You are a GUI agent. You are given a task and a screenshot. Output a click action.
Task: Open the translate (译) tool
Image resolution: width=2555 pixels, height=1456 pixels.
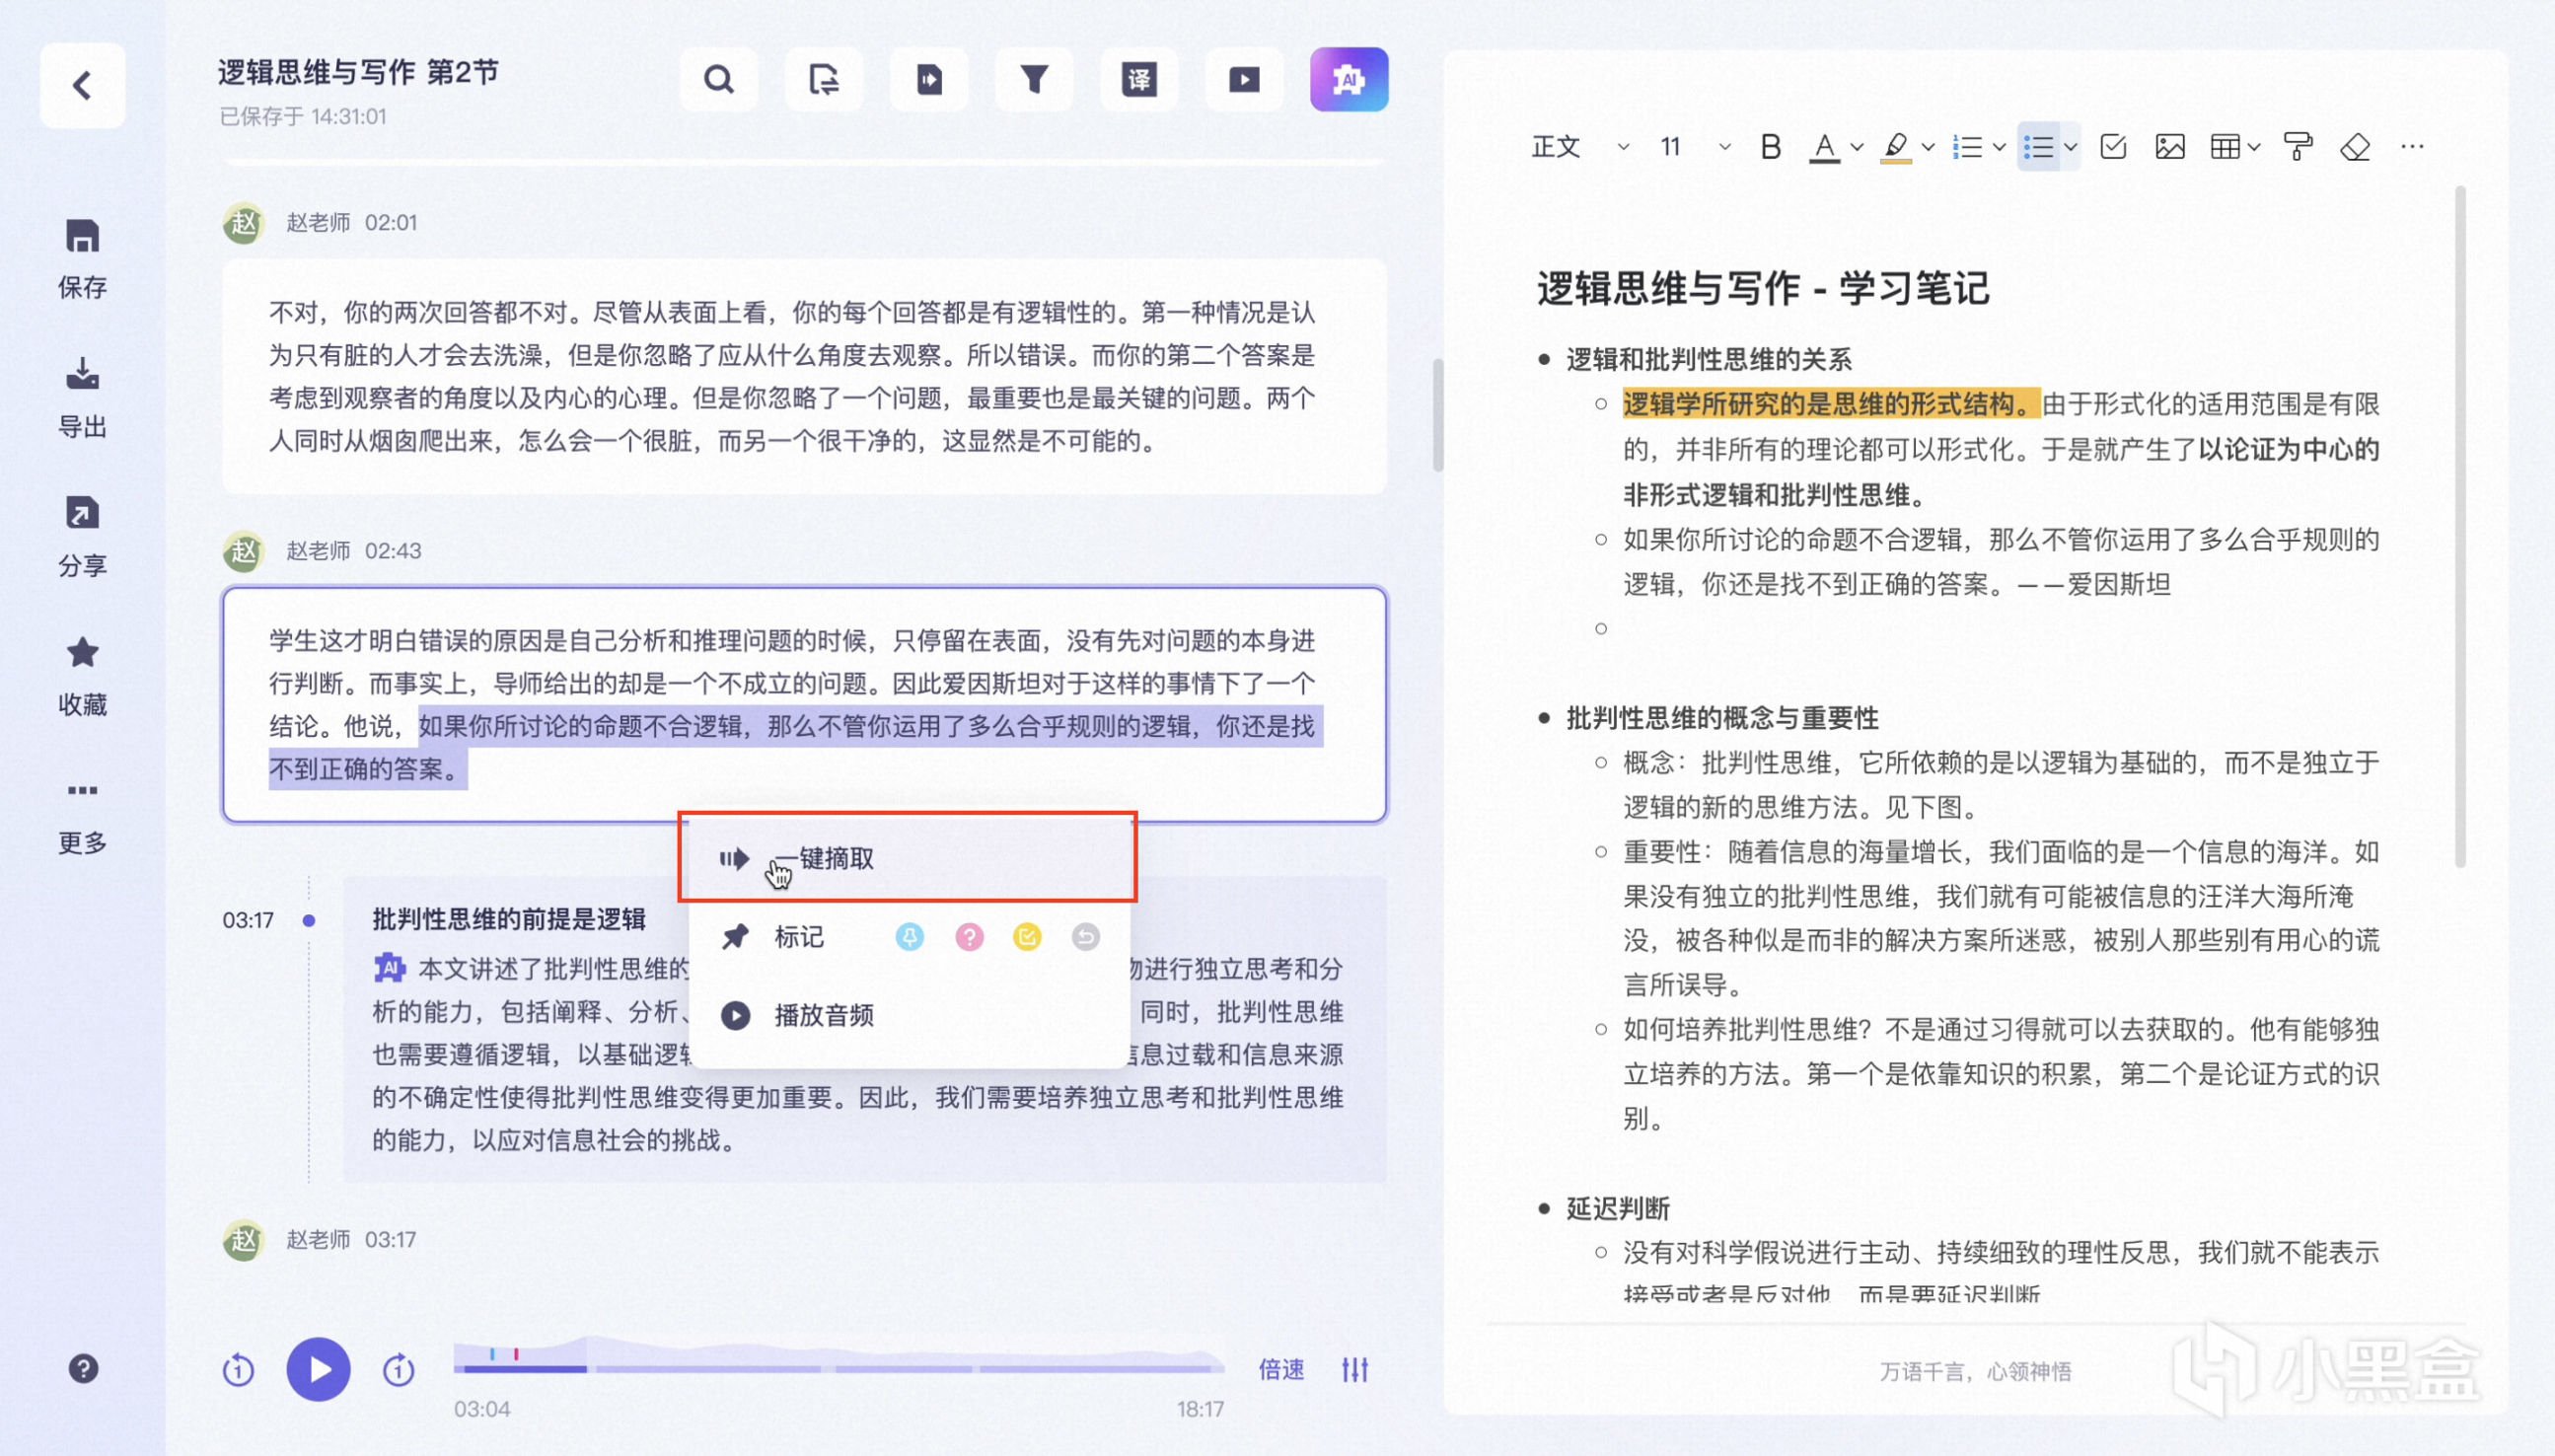coord(1139,79)
